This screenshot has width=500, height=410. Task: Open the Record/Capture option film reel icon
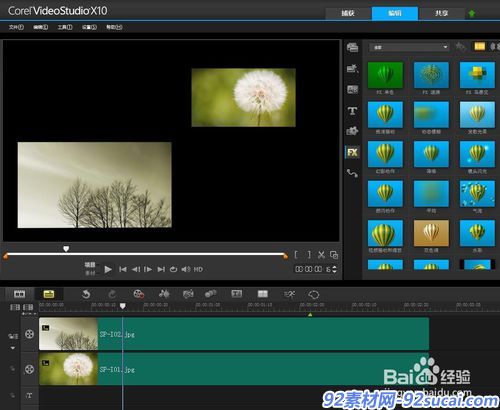(138, 294)
